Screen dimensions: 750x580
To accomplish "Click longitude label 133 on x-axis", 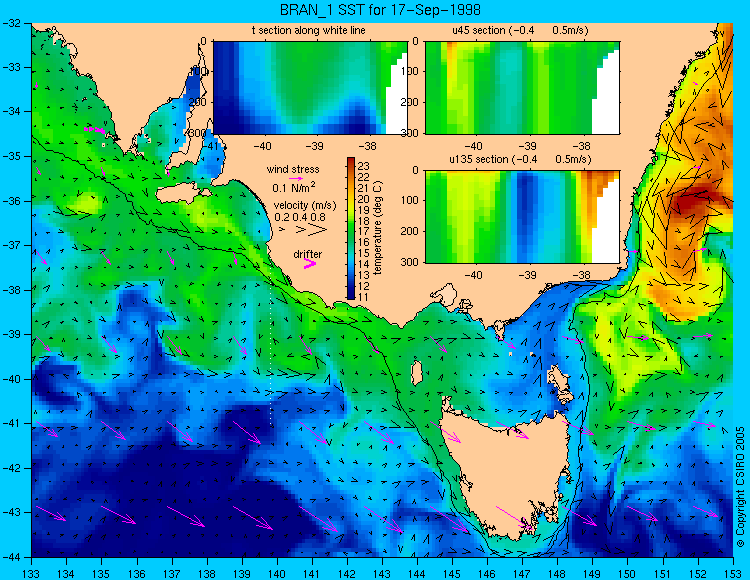I will coord(31,573).
